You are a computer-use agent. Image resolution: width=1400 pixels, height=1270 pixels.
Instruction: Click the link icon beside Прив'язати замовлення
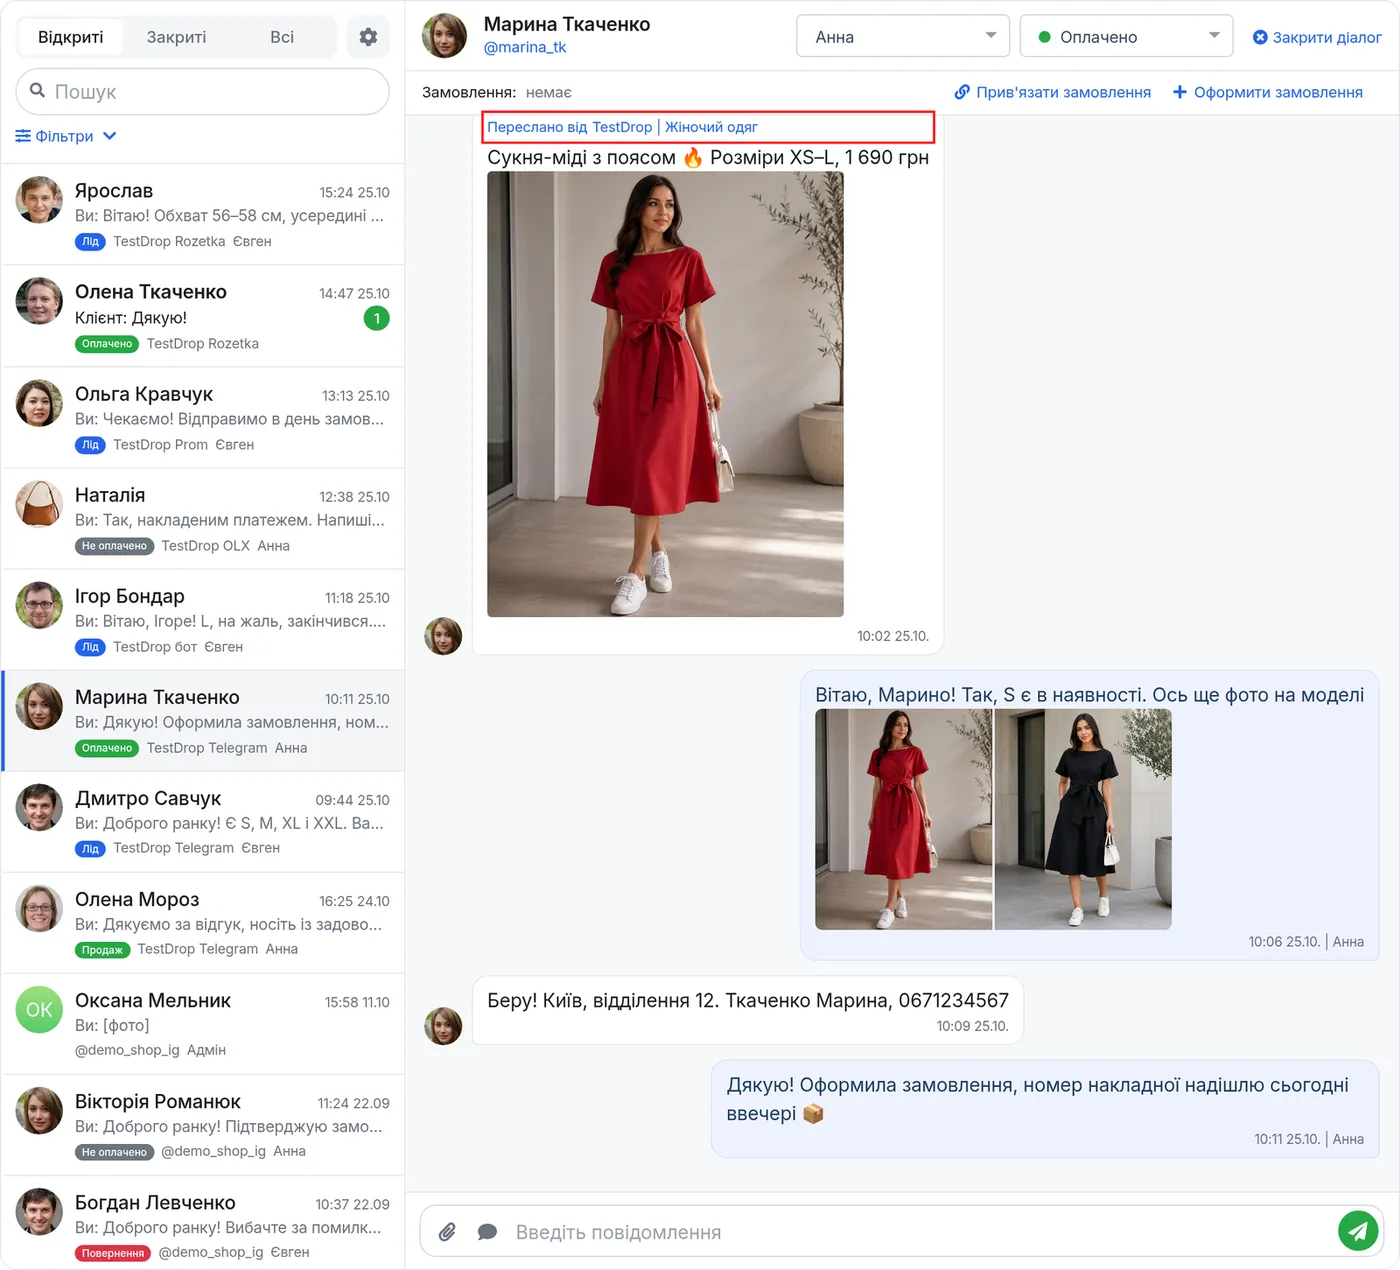(x=962, y=92)
